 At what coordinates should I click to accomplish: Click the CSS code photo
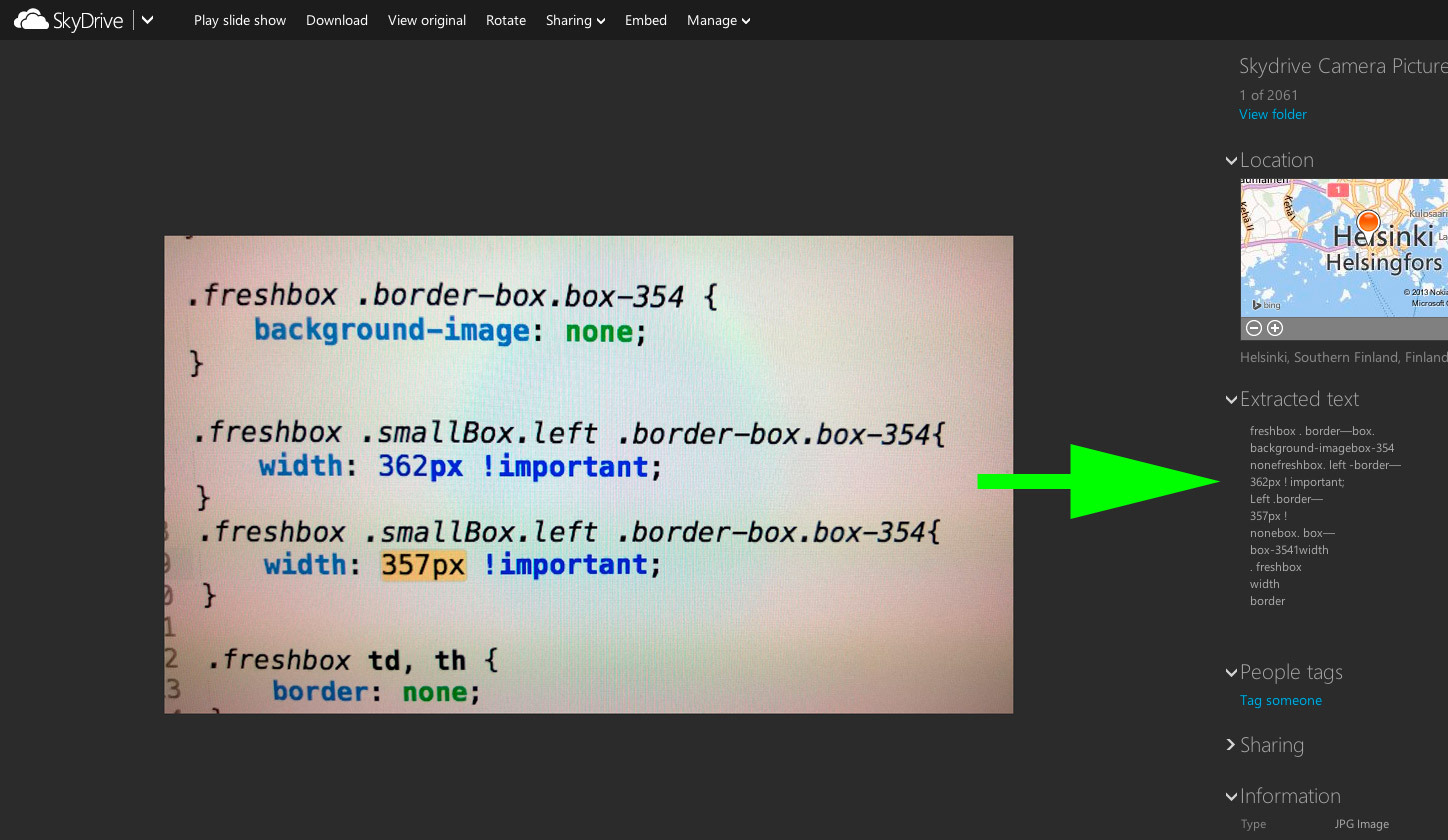click(x=588, y=474)
